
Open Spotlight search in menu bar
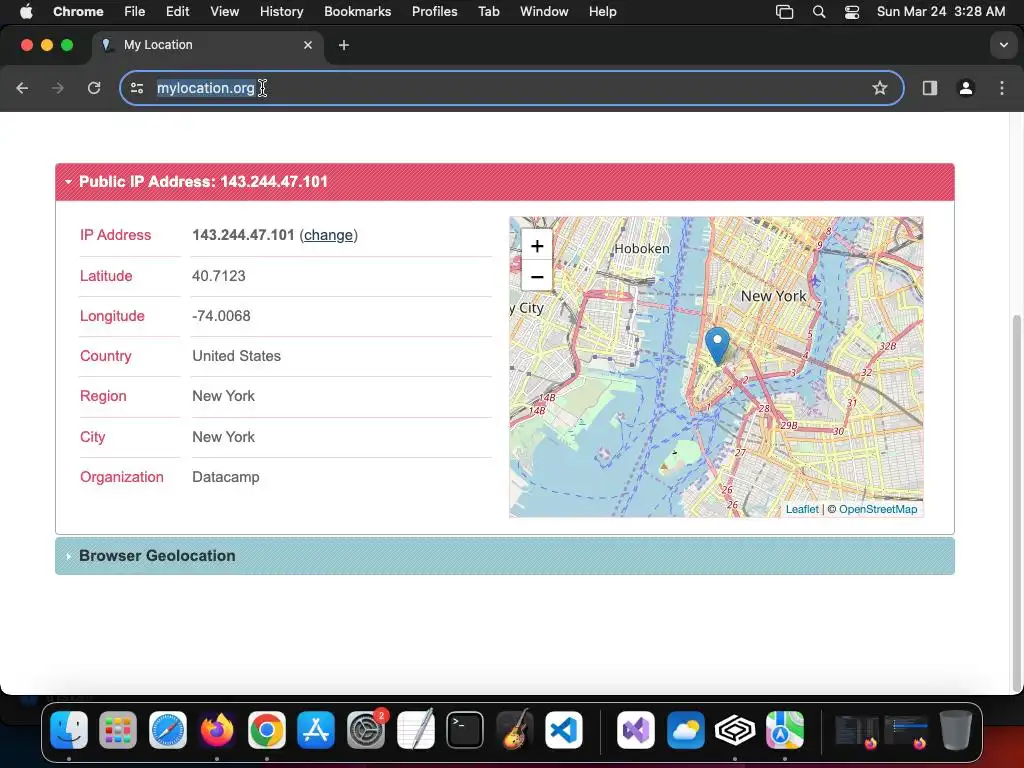pyautogui.click(x=818, y=11)
